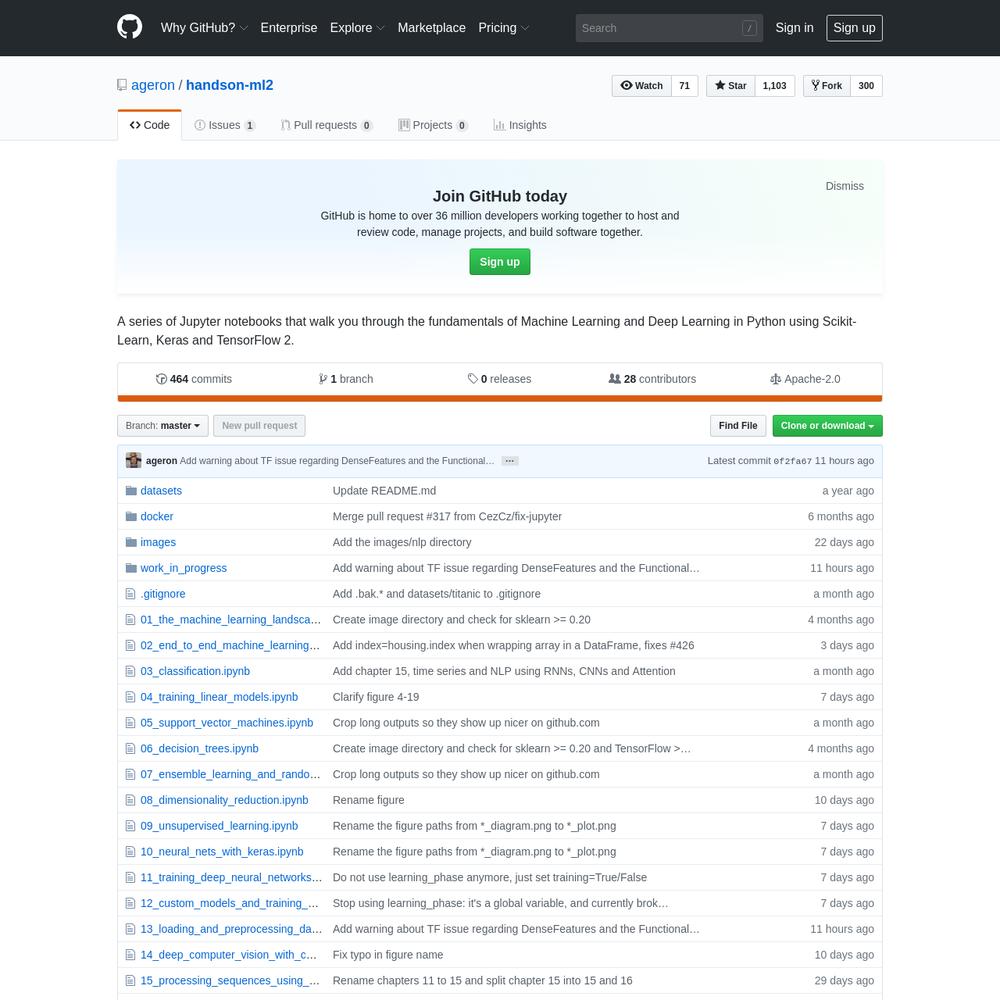Open the 300 forks count
Viewport: 1000px width, 1000px height.
pyautogui.click(x=866, y=85)
